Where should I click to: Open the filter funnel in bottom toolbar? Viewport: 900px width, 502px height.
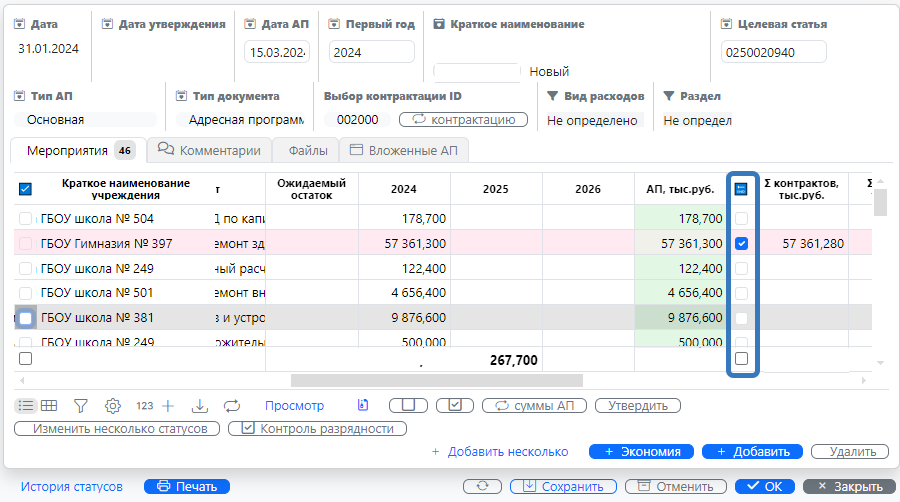pos(81,405)
